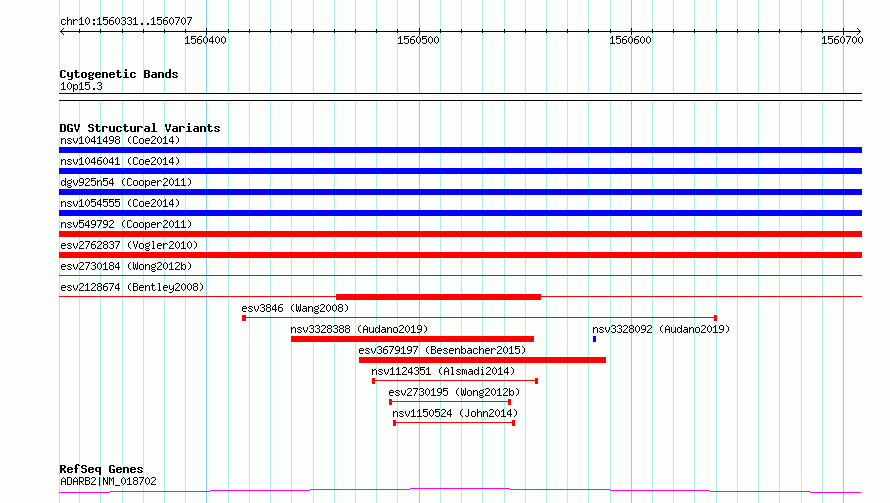Click the esv2128674 (Bentley2008) label
Screen dimensions: 890x503
coord(132,287)
